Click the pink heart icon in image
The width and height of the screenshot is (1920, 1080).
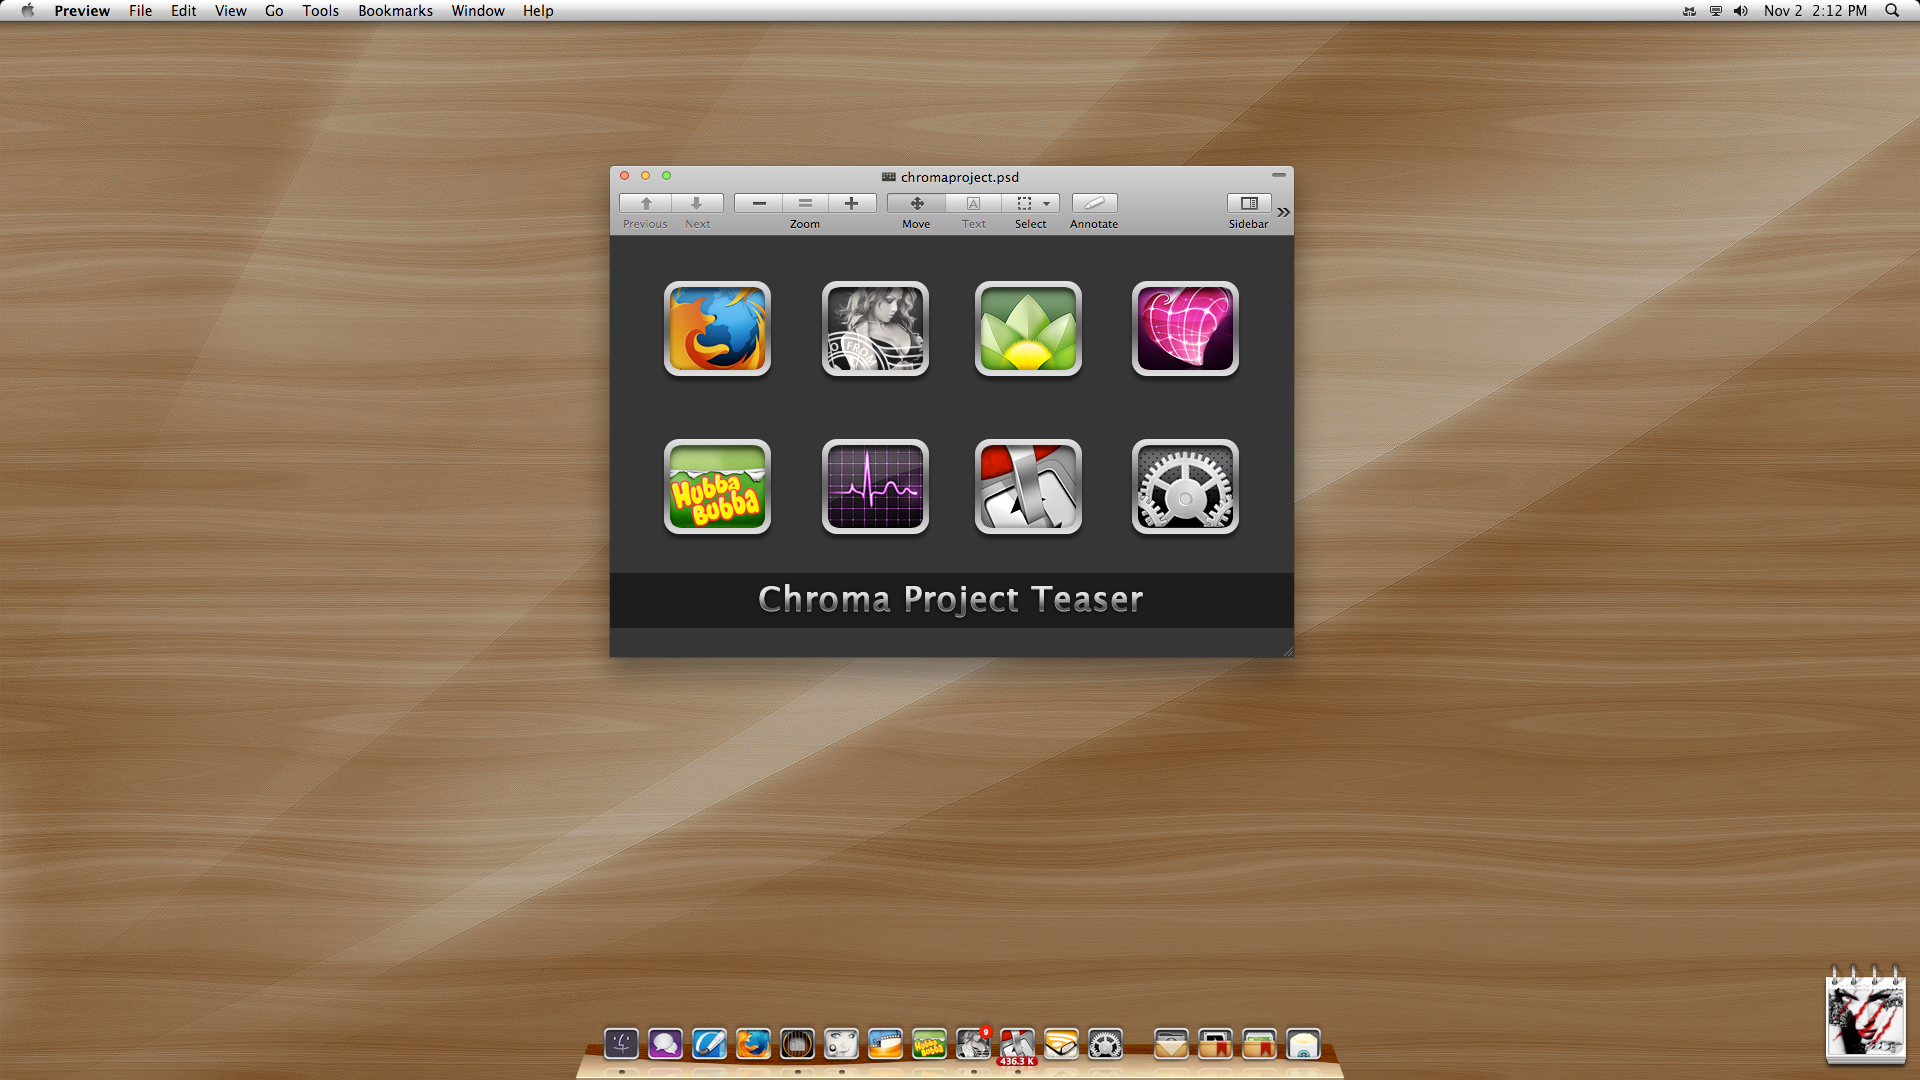pyautogui.click(x=1185, y=329)
